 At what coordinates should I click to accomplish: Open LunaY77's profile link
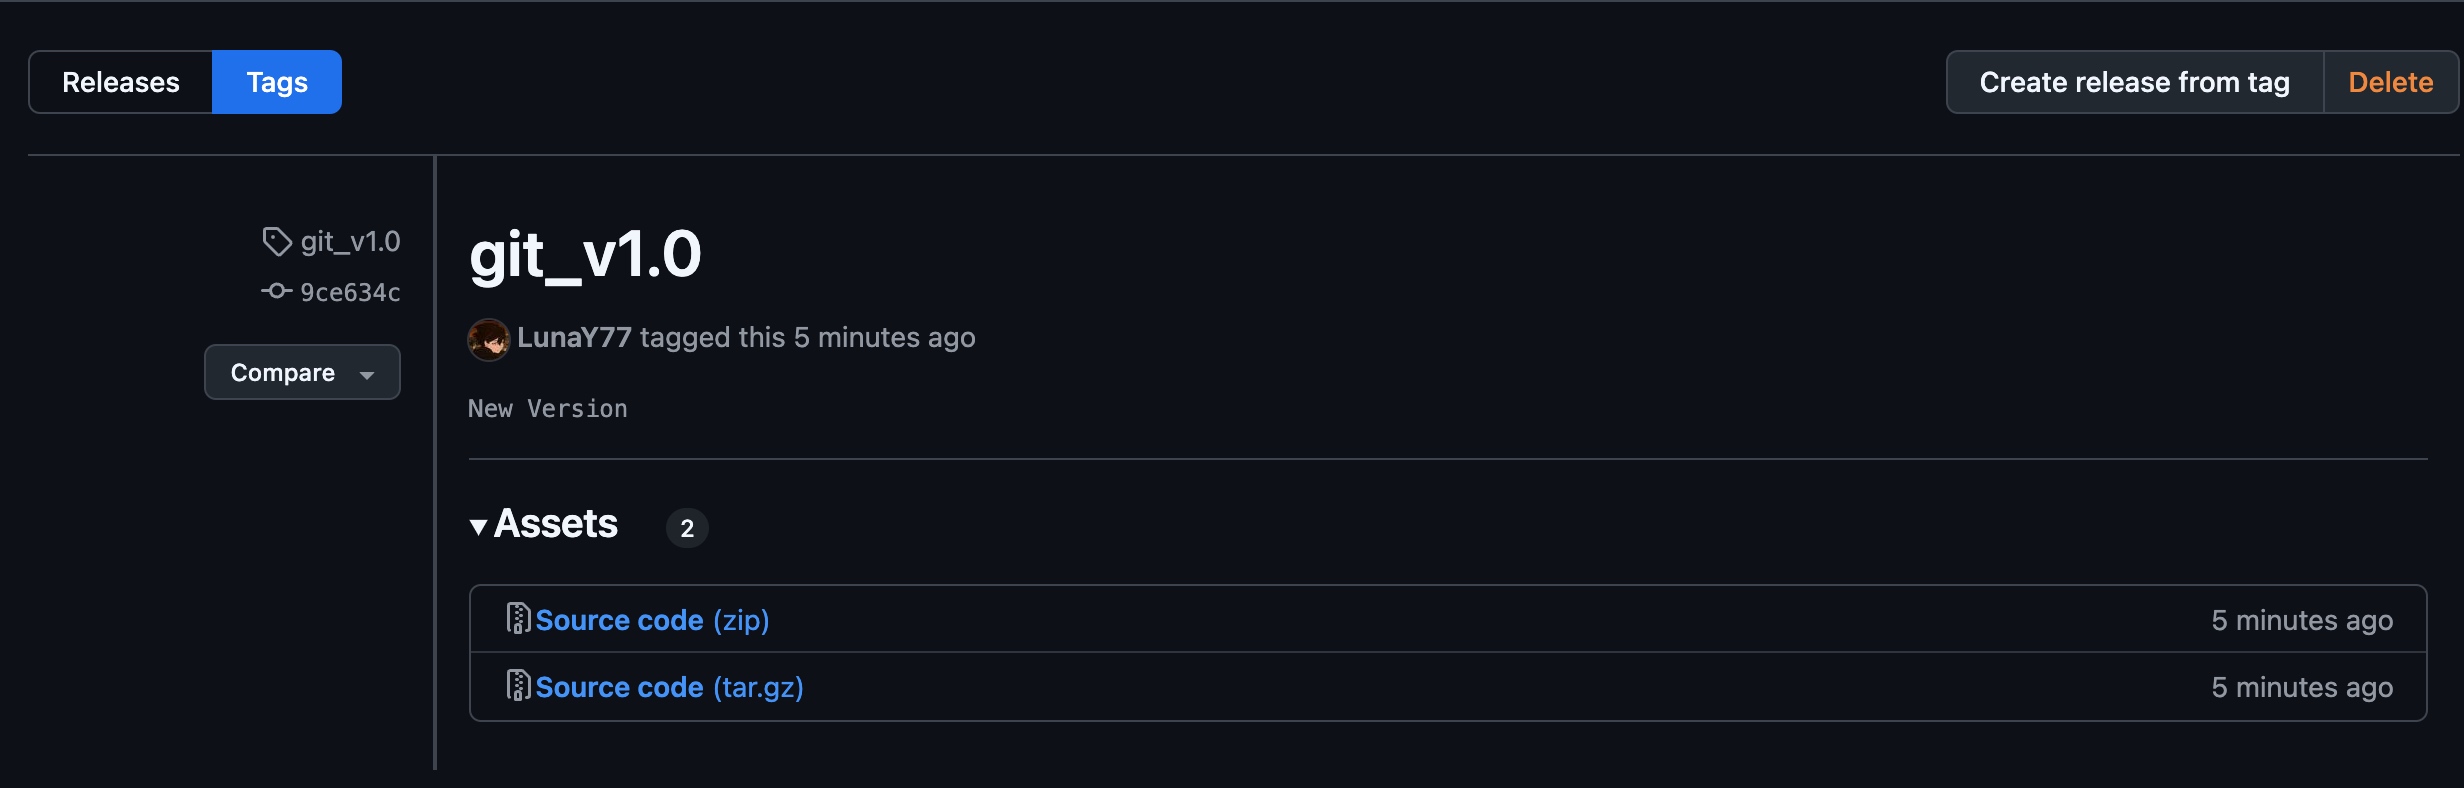(x=574, y=337)
